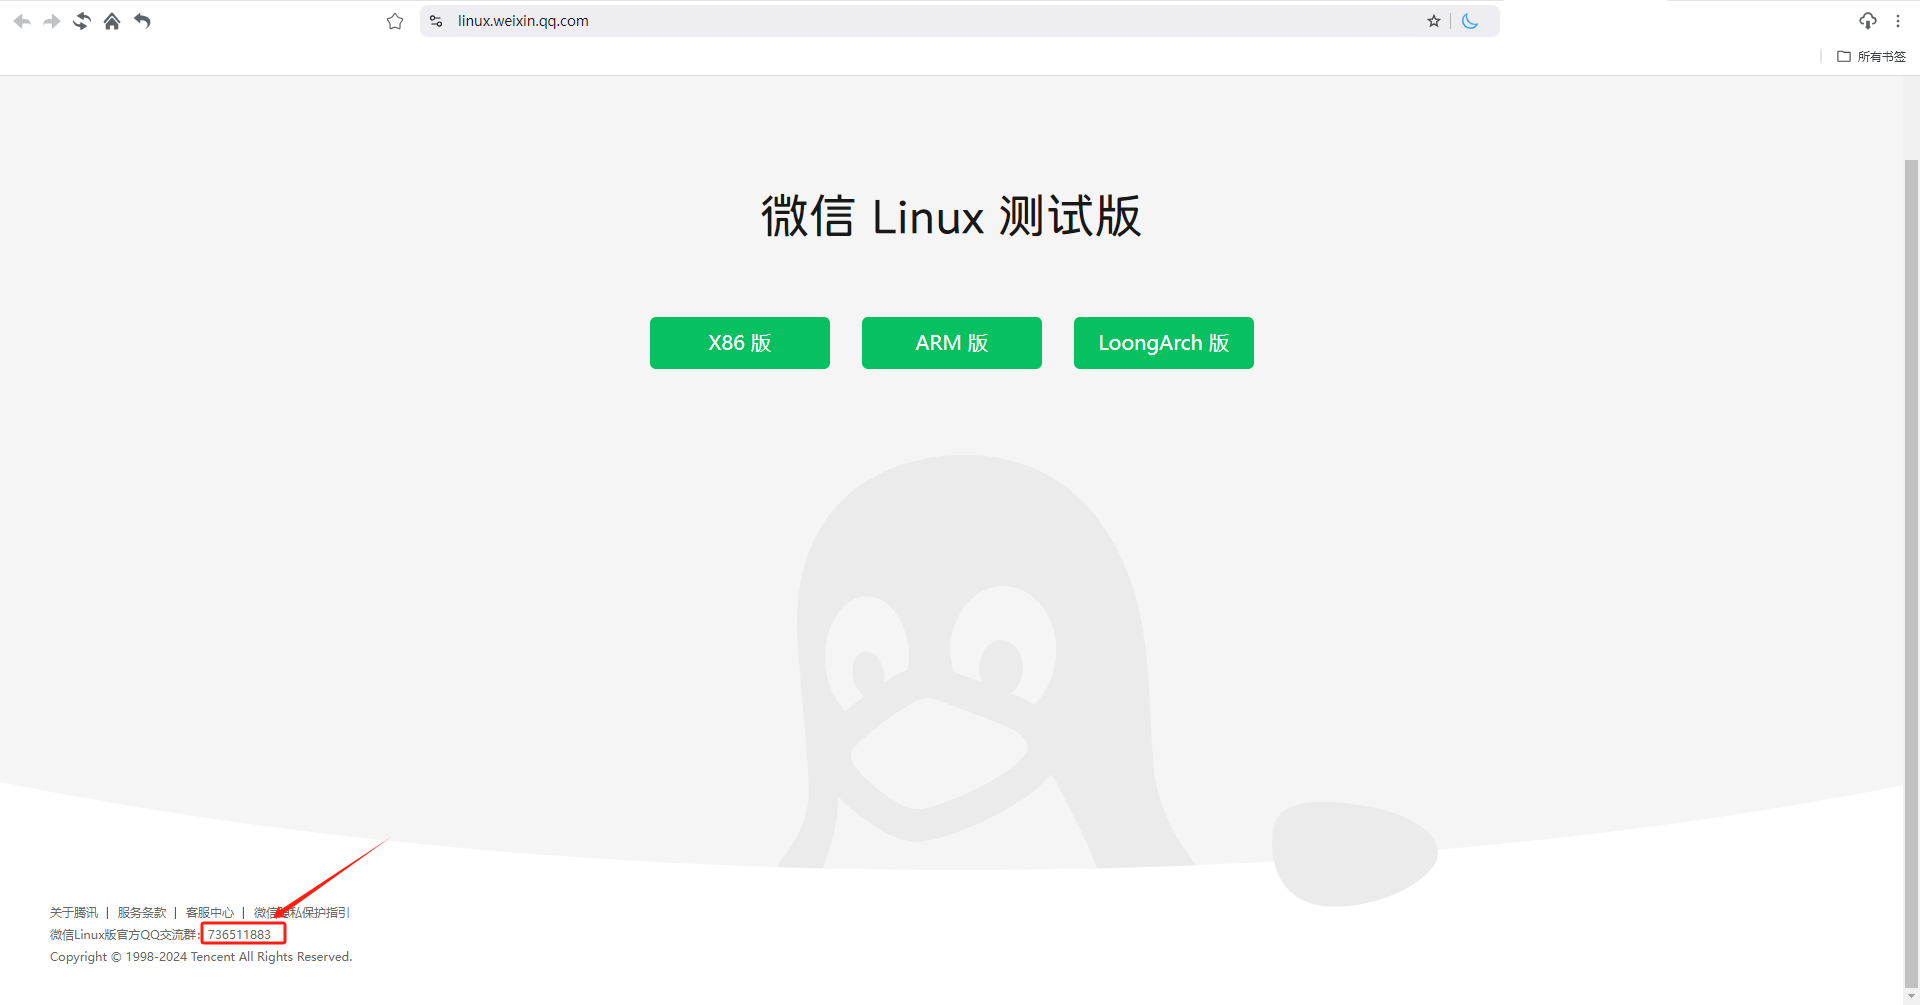Click the 微信 Linux 测试版 heading

coord(951,216)
